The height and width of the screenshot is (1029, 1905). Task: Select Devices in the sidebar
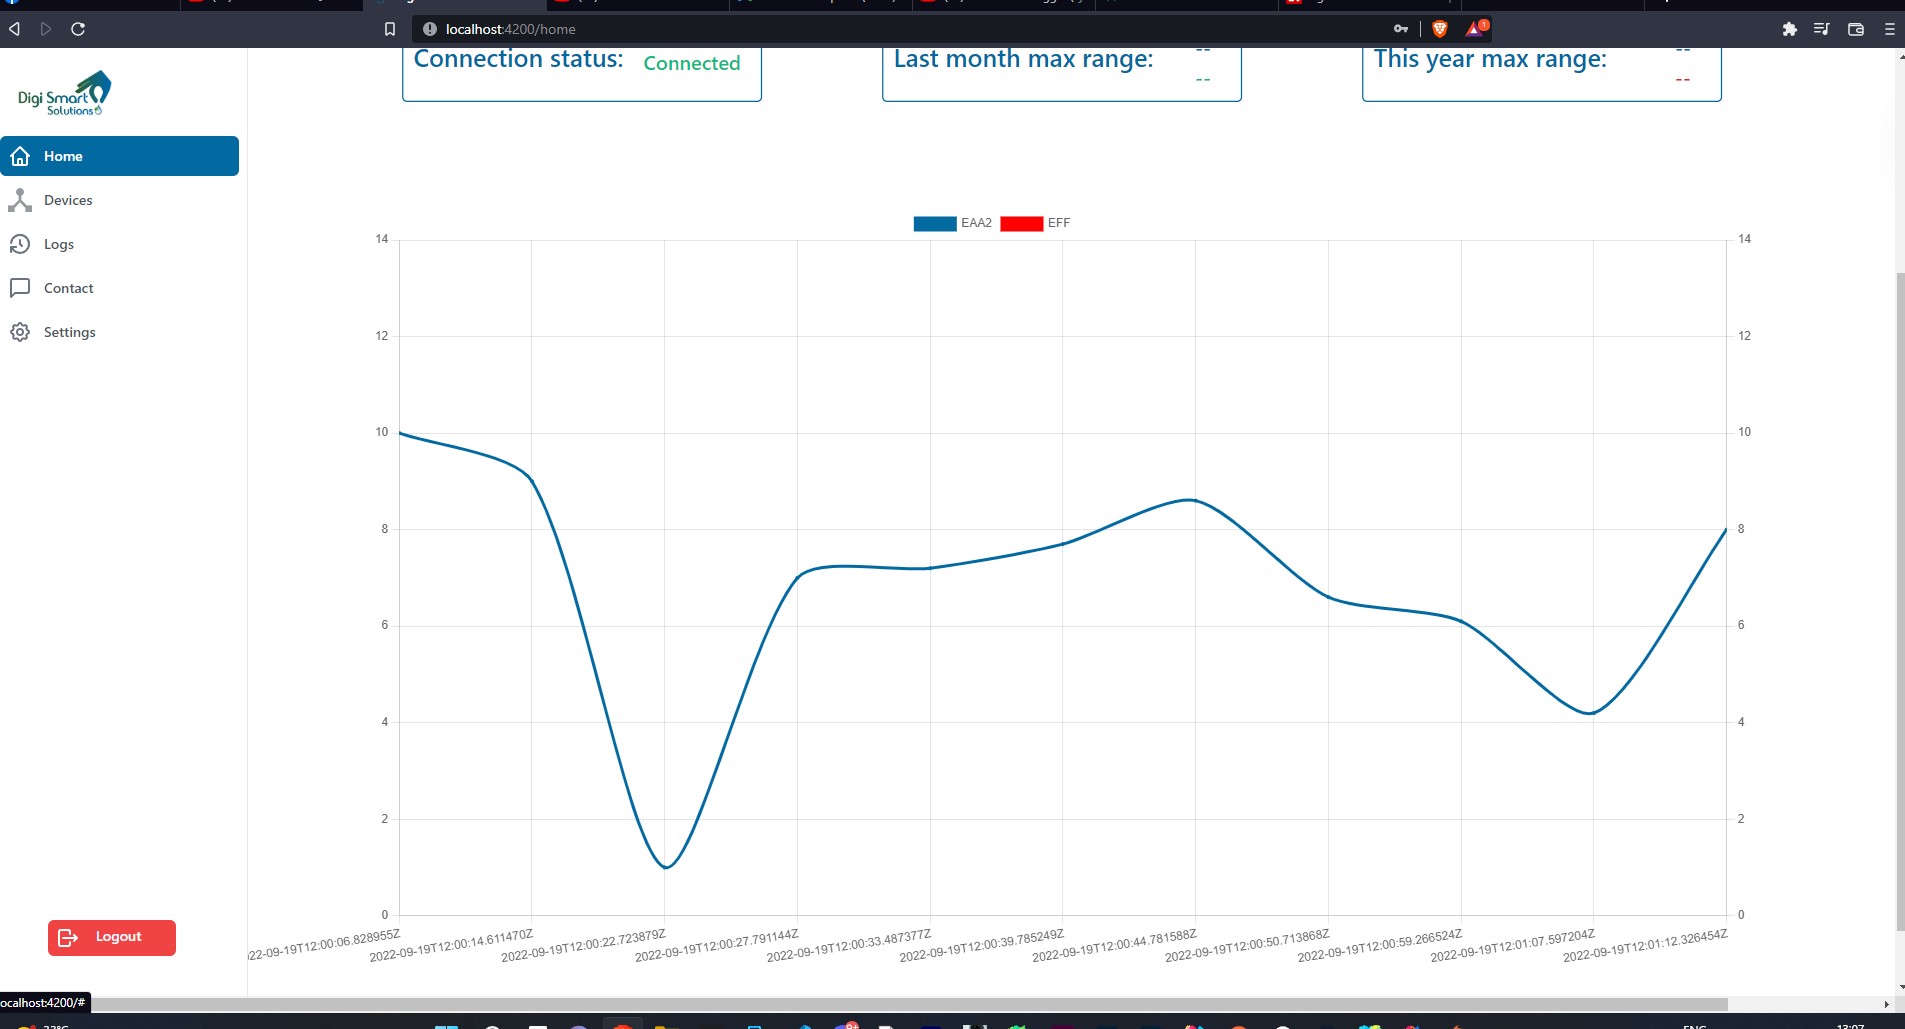click(x=68, y=200)
